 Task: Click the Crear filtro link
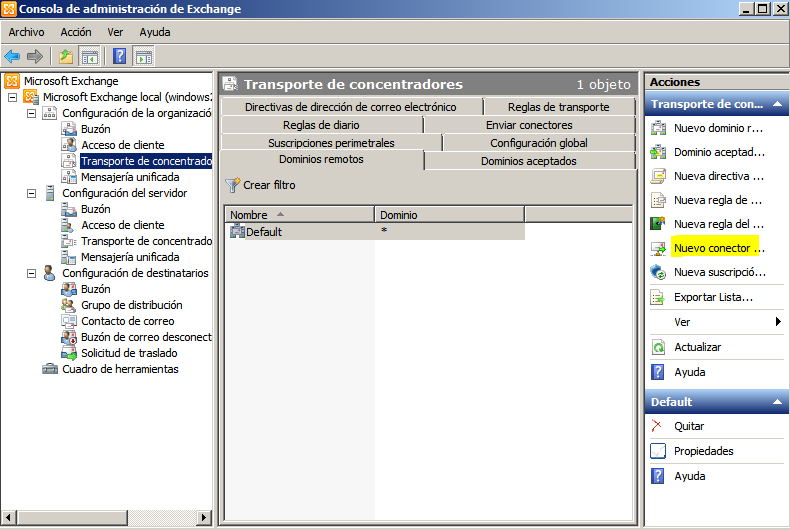tap(270, 185)
